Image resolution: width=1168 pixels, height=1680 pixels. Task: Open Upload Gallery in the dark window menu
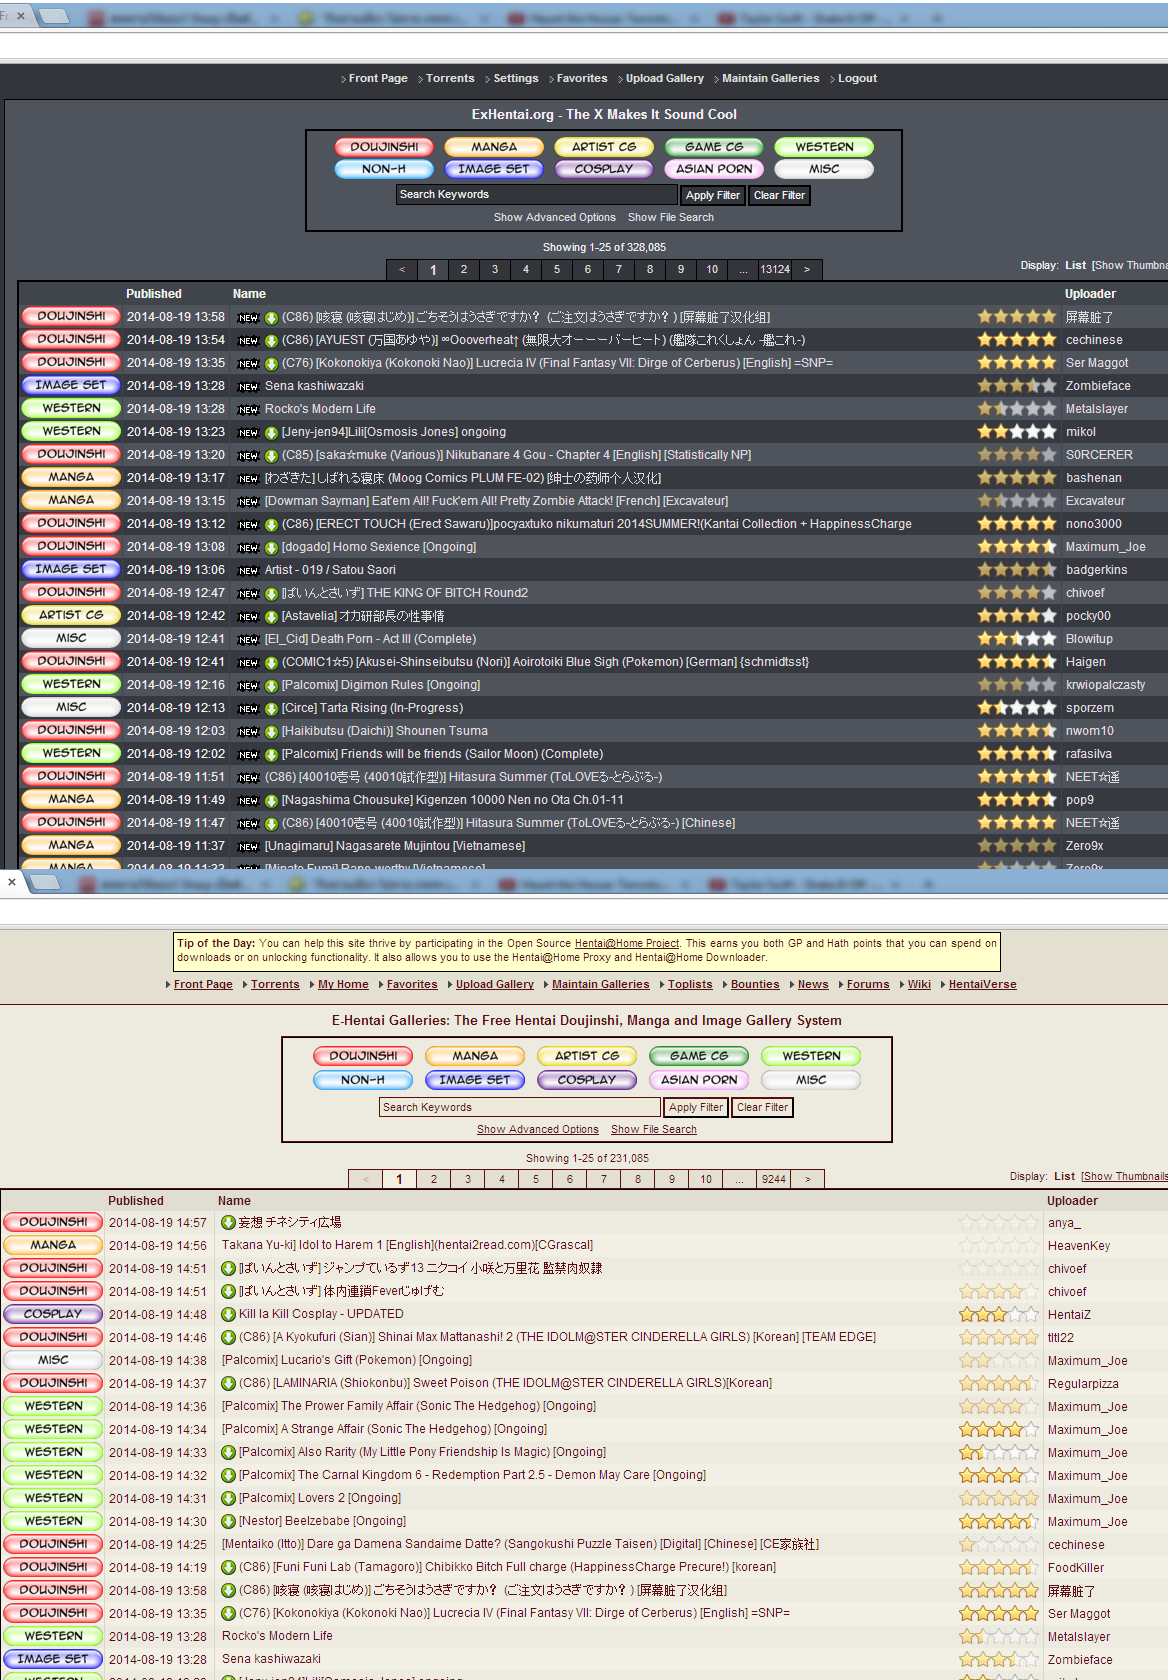pos(665,78)
